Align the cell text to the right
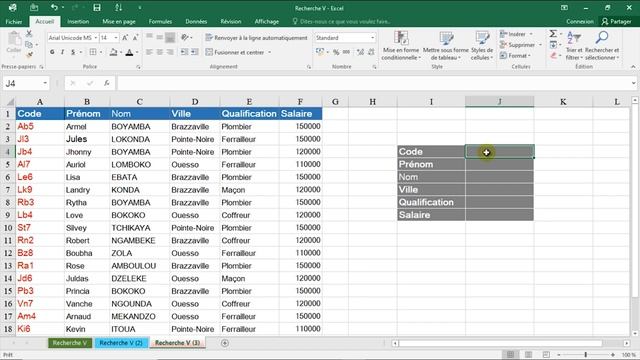Screen dimensions: 640x360 [x=170, y=52]
